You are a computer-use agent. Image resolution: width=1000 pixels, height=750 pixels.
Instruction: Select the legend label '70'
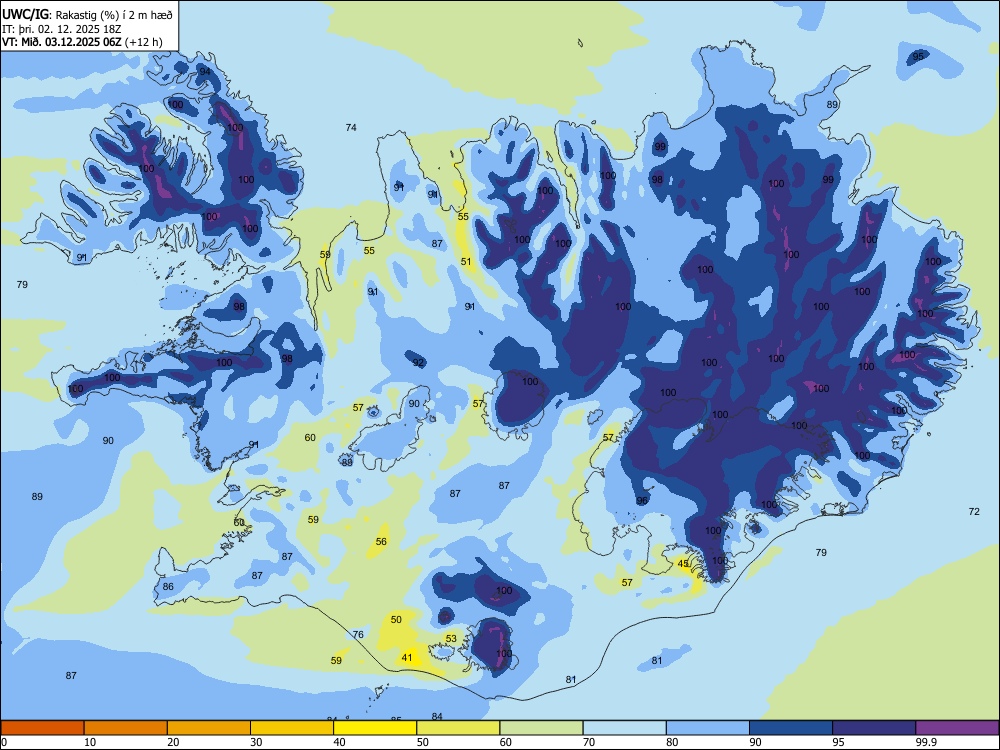pyautogui.click(x=589, y=742)
